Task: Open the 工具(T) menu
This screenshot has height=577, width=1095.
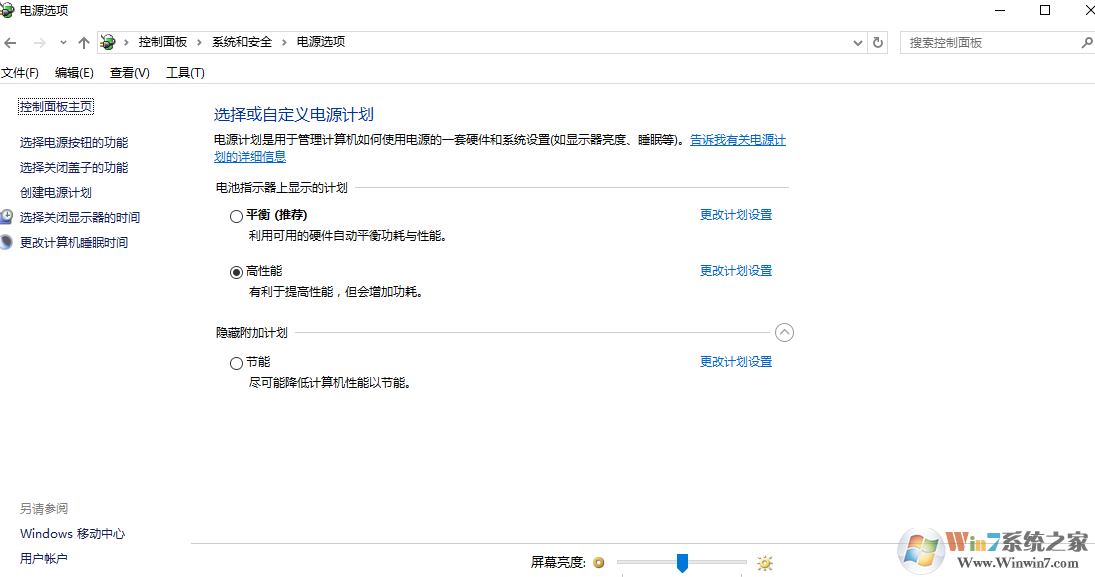Action: [186, 71]
